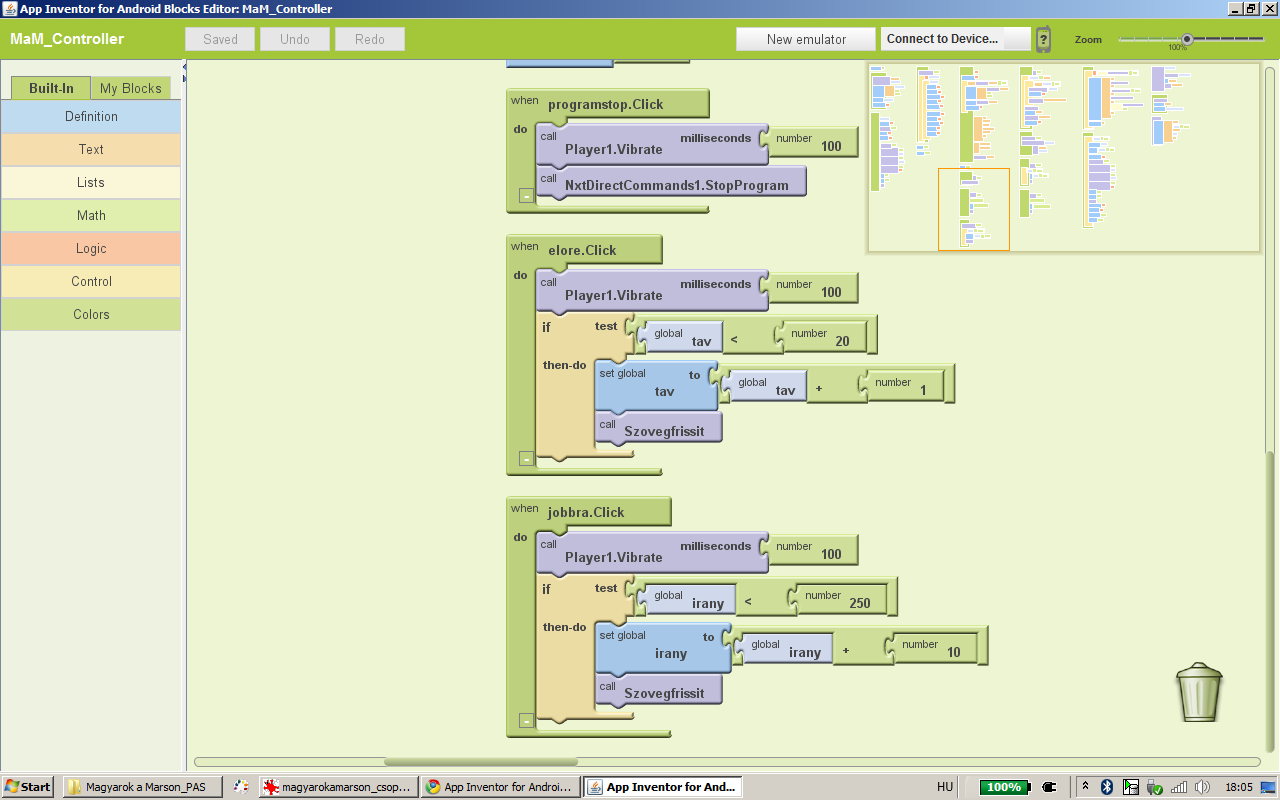Image resolution: width=1280 pixels, height=800 pixels.
Task: Click the phone connection status icon
Action: tap(1043, 39)
